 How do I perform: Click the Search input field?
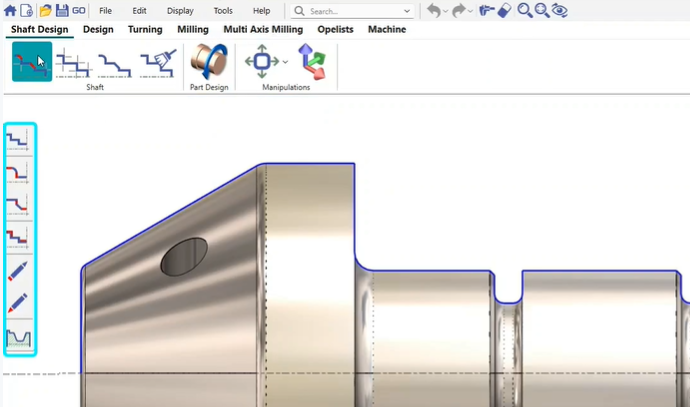click(x=352, y=11)
